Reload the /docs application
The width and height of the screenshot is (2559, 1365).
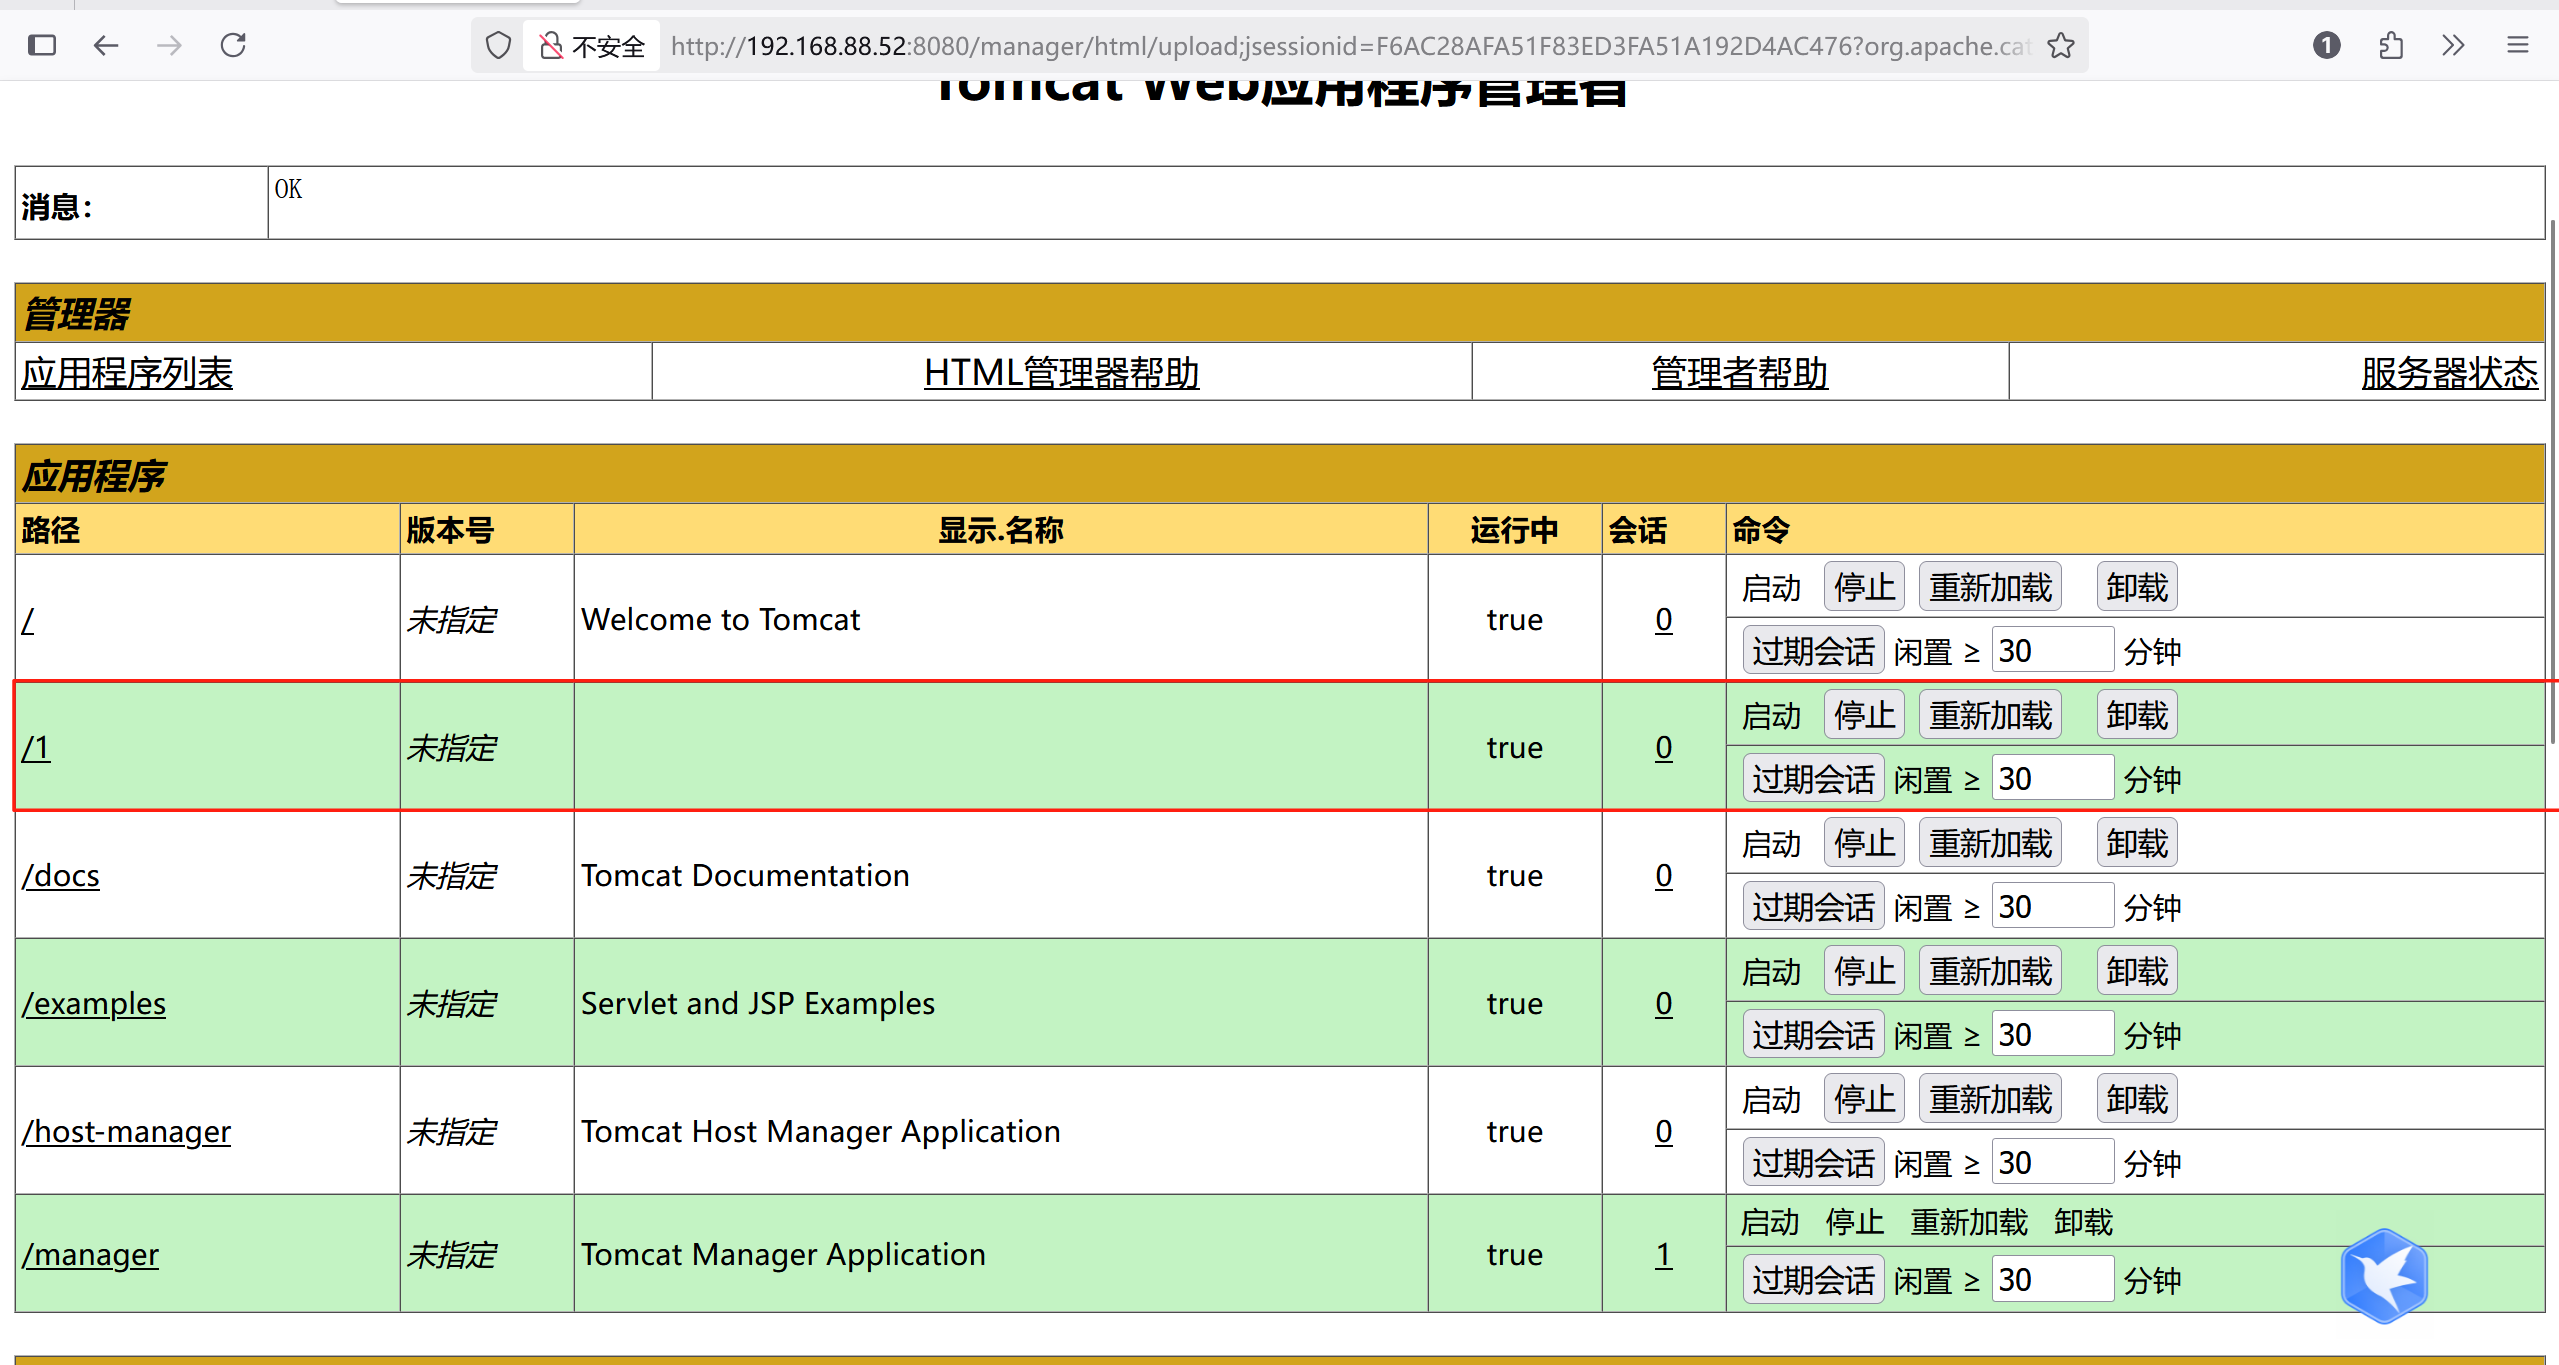[1990, 843]
